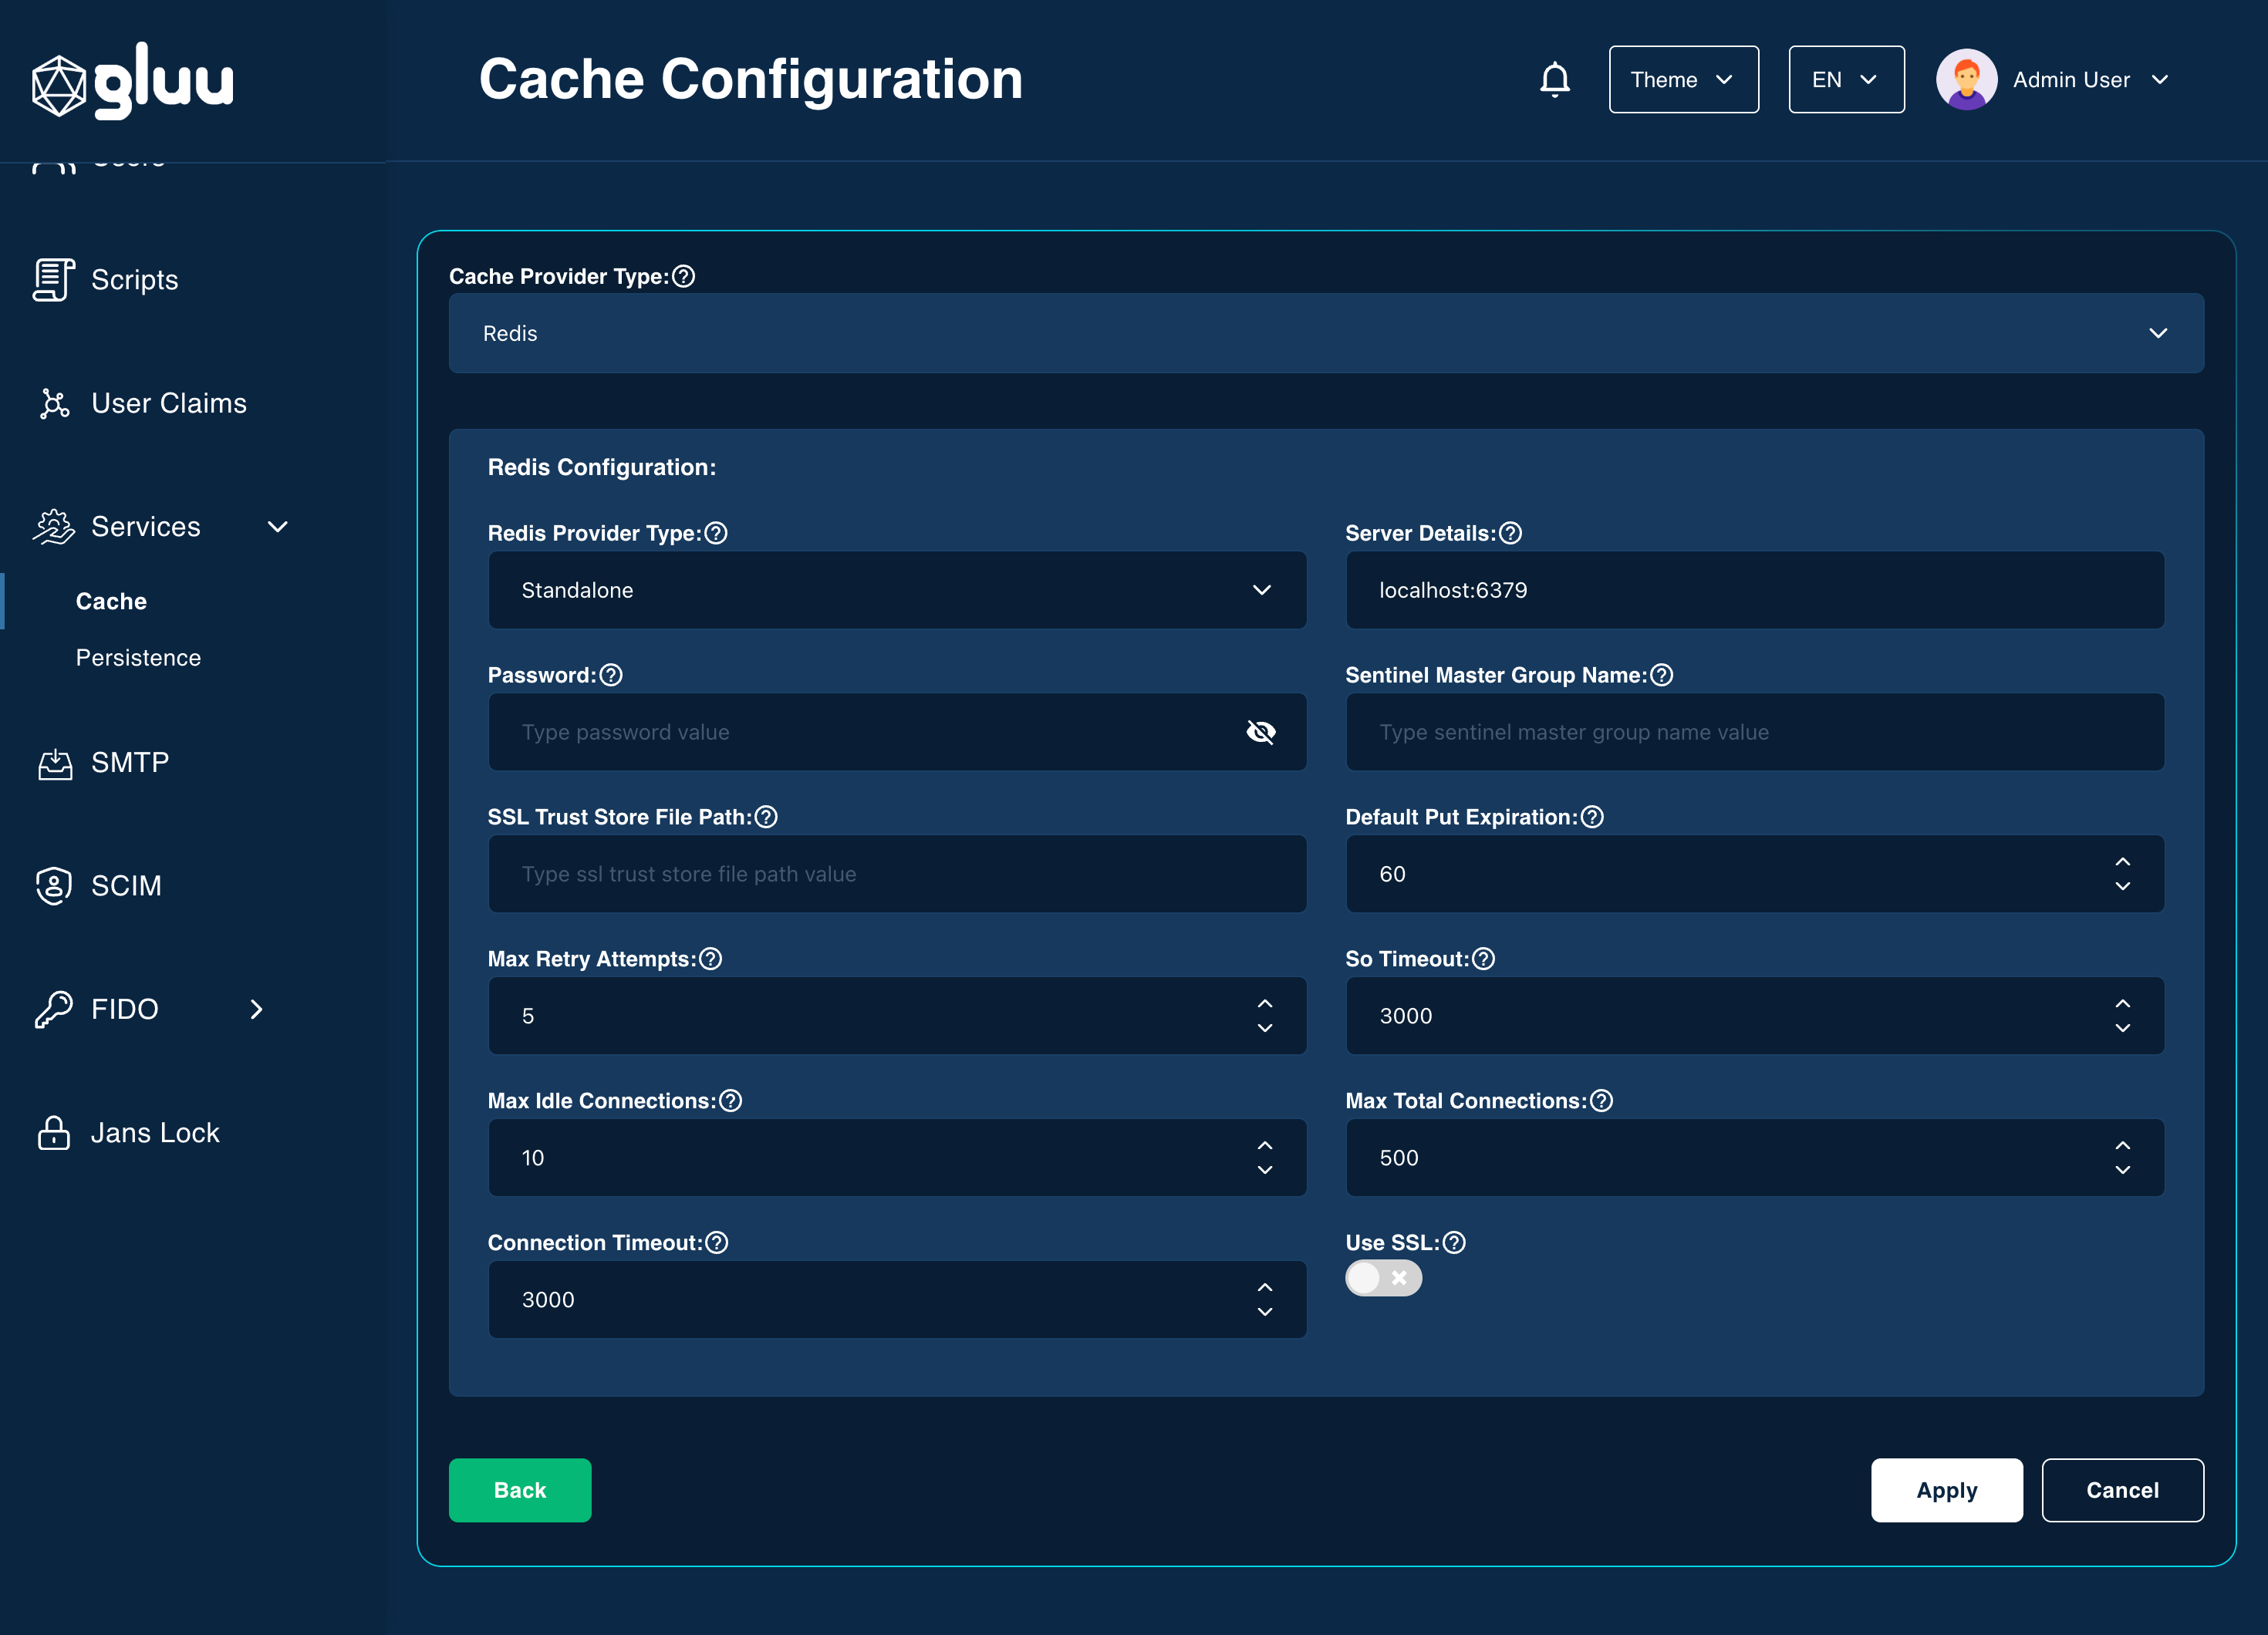Click the Apply button

click(1946, 1490)
